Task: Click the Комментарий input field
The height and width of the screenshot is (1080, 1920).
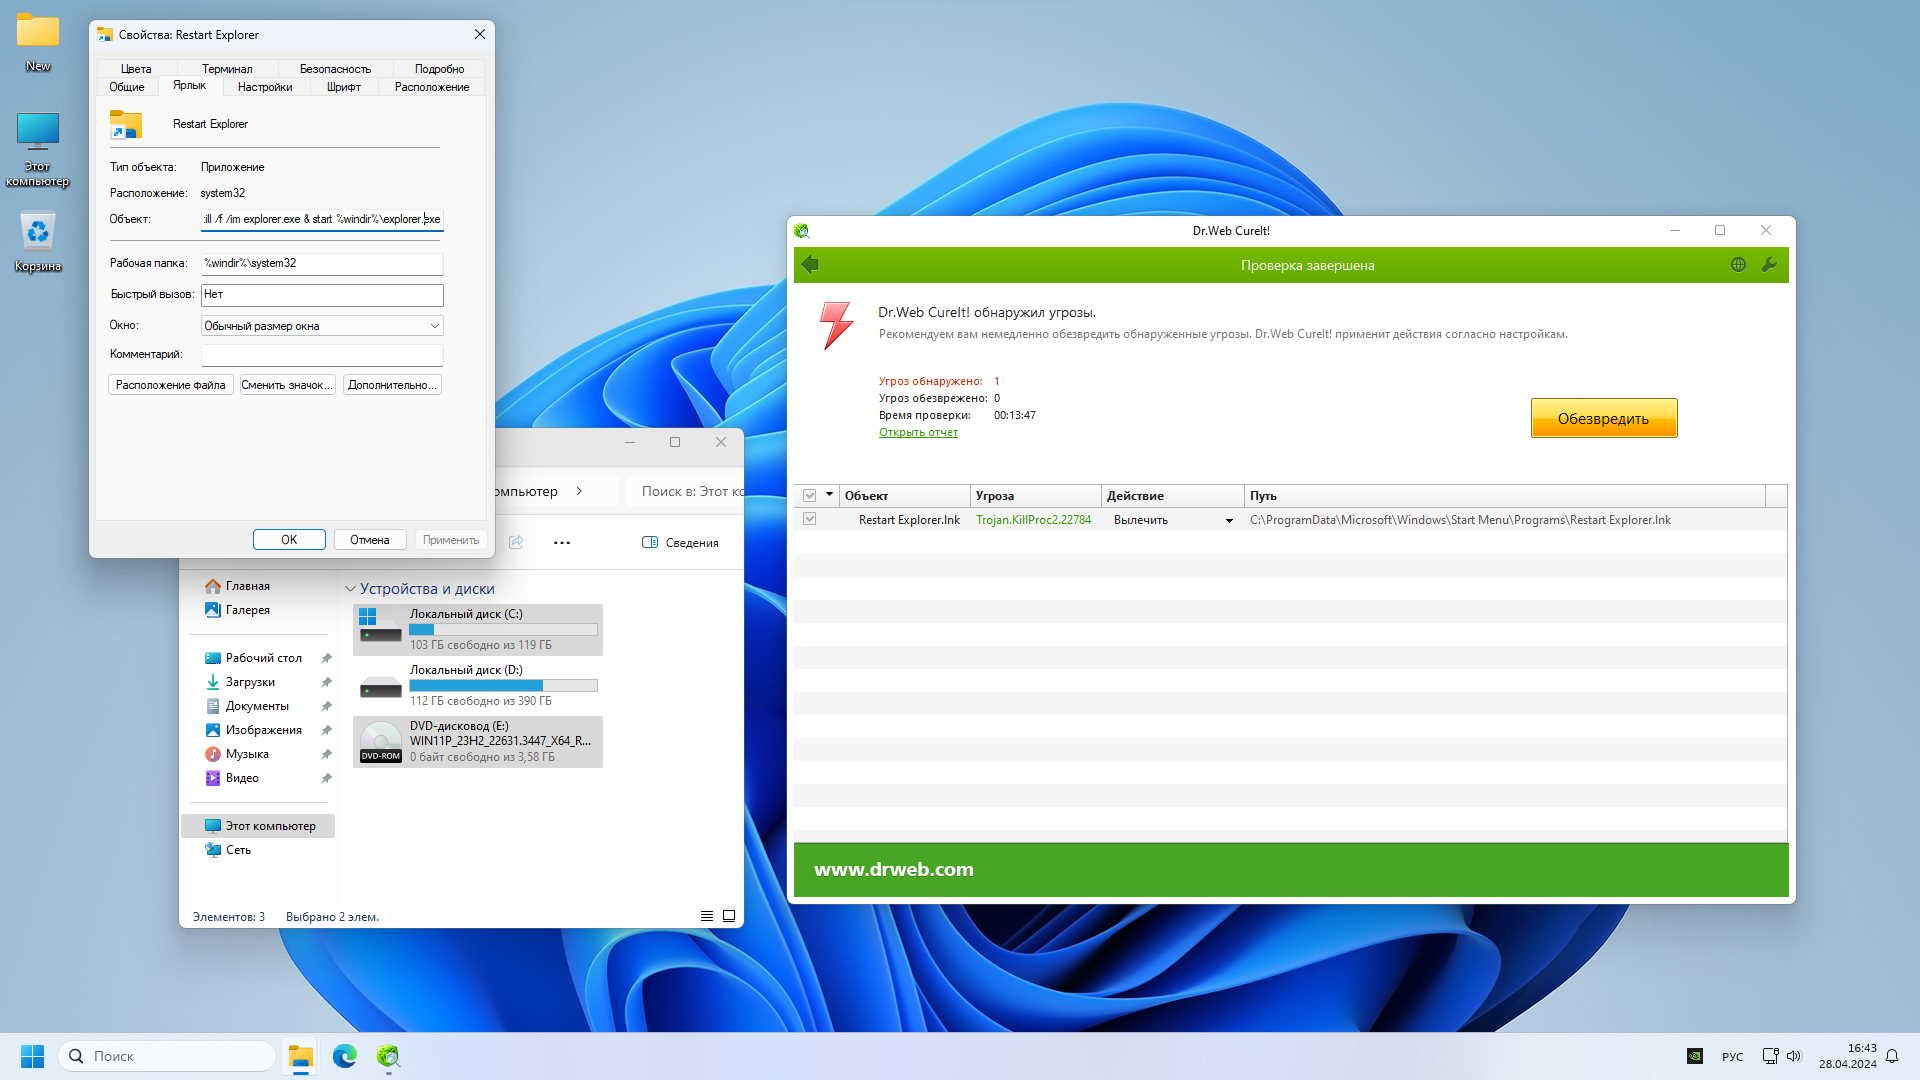Action: 322,355
